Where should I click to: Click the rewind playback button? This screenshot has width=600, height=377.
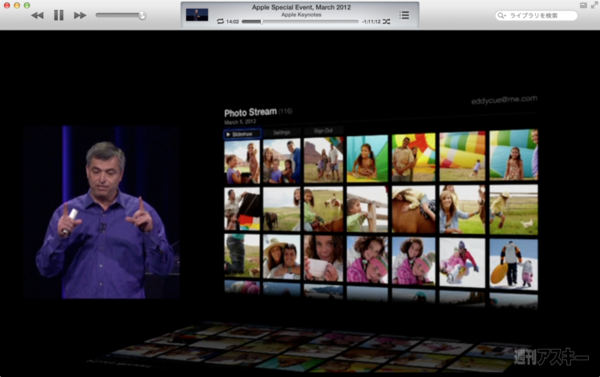pyautogui.click(x=37, y=15)
